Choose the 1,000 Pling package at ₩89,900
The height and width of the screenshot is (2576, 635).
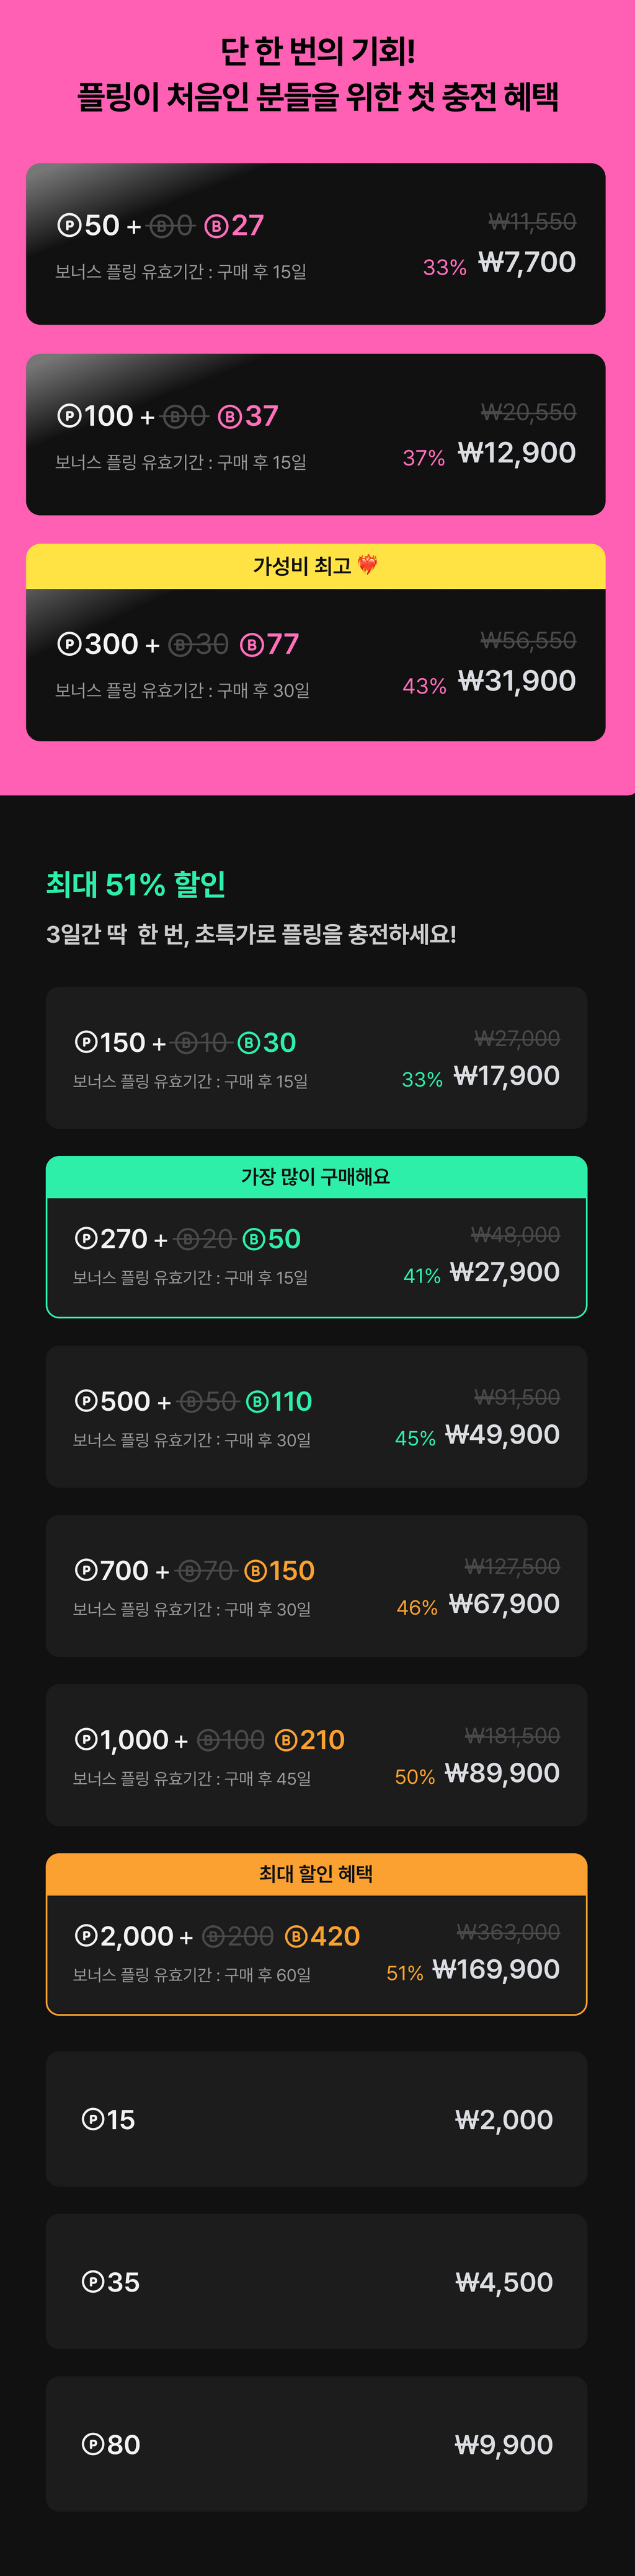(316, 1755)
